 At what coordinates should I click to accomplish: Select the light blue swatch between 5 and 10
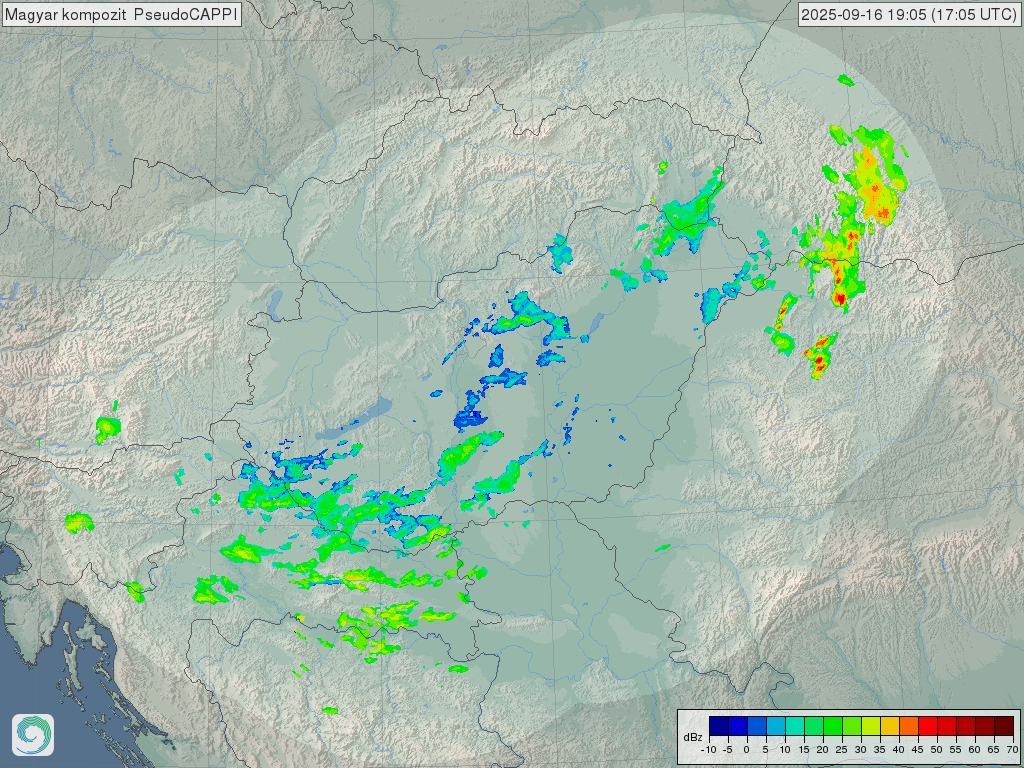point(776,726)
